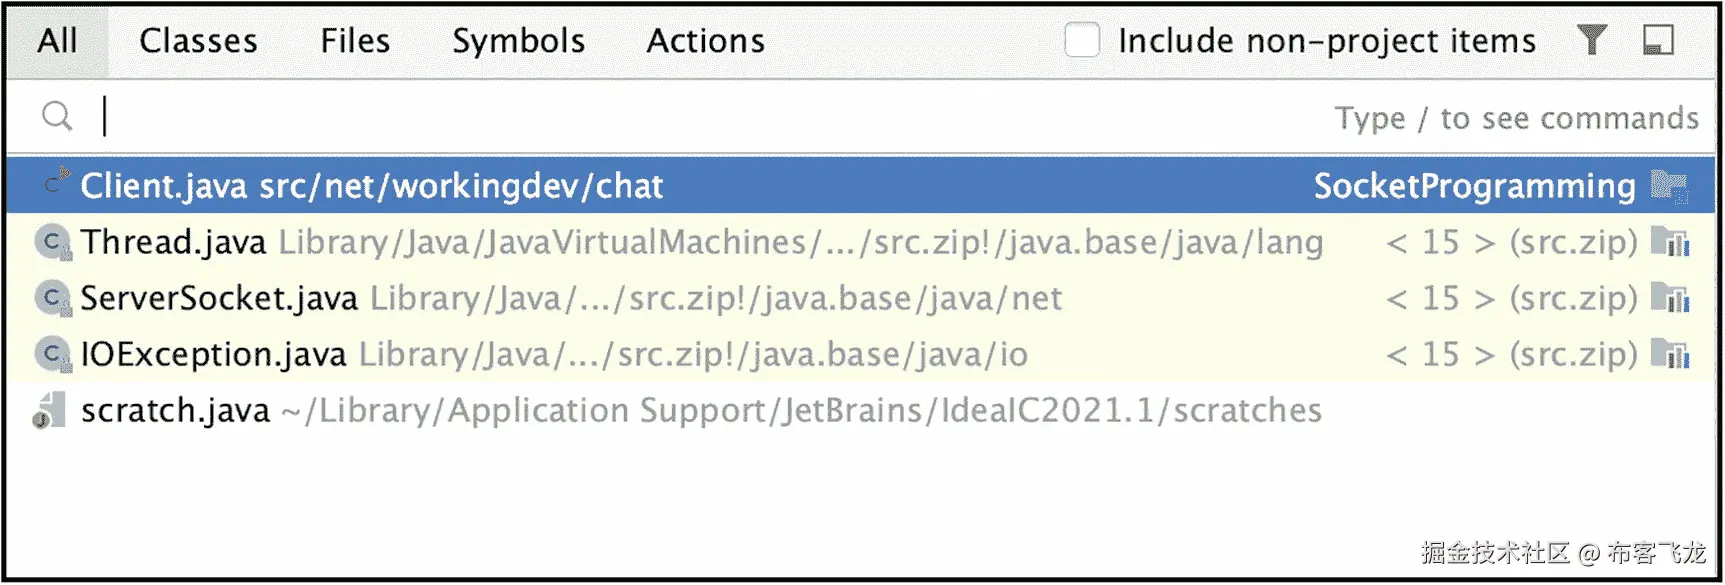Click the search magnifier icon
This screenshot has height=585, width=1725.
[x=57, y=117]
